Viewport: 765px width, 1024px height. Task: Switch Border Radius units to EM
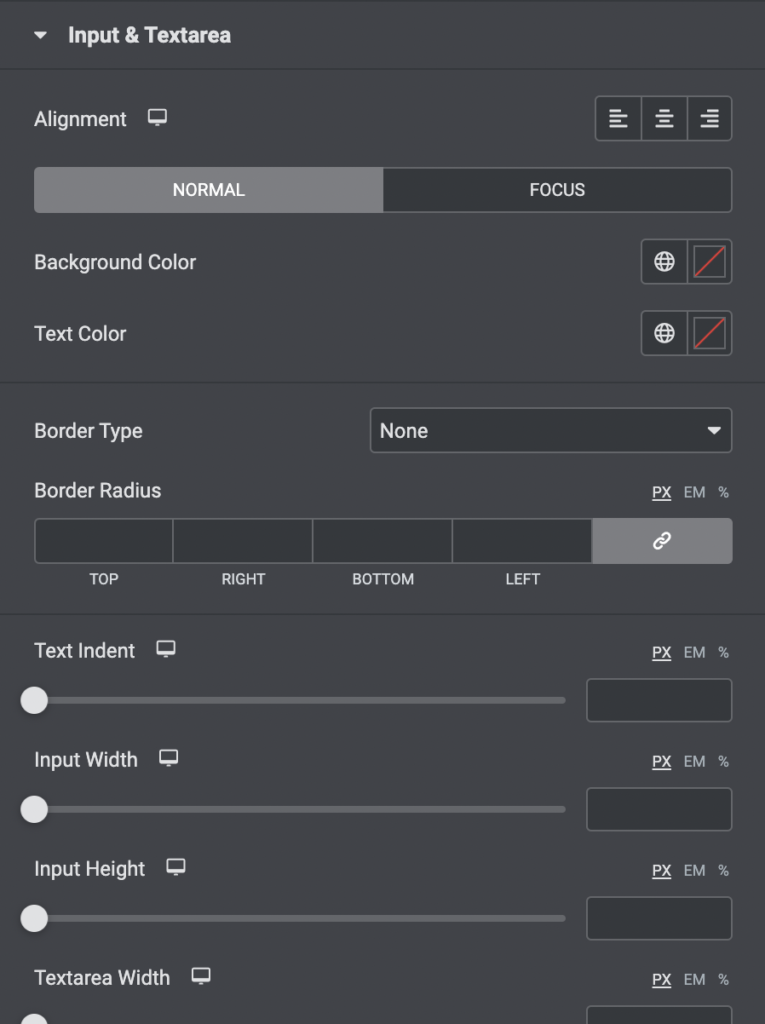tap(693, 492)
